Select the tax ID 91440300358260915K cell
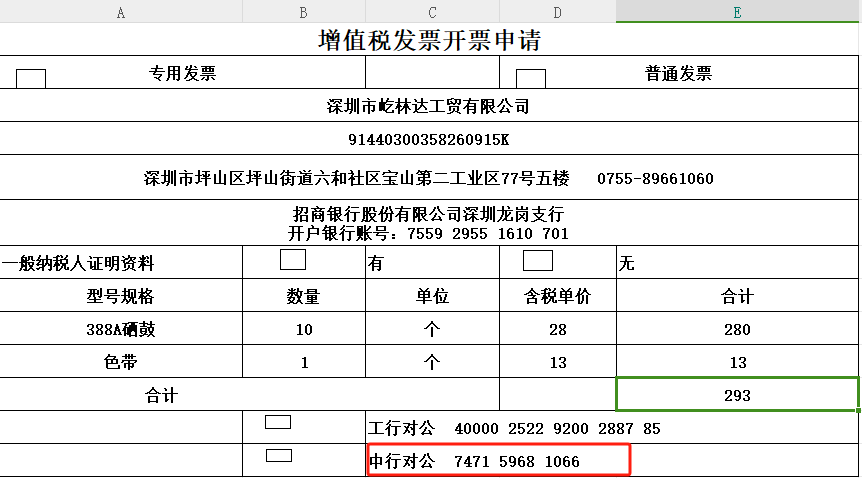 (430, 139)
